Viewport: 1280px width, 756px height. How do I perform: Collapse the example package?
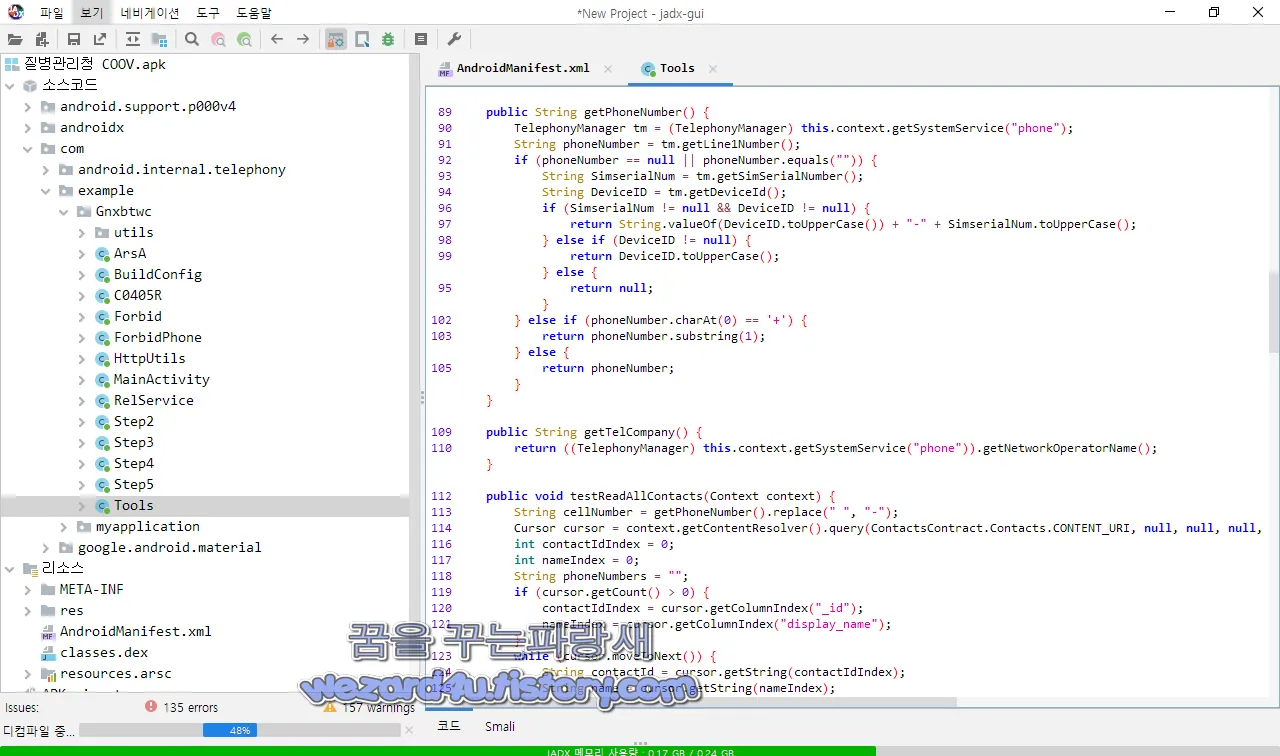point(46,190)
